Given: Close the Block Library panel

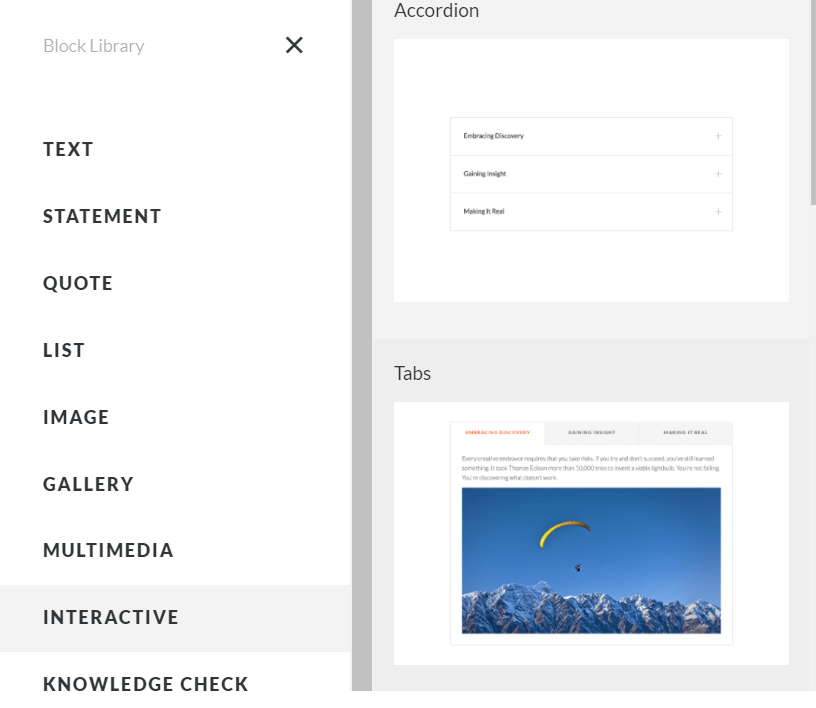Looking at the screenshot, I should tap(294, 45).
